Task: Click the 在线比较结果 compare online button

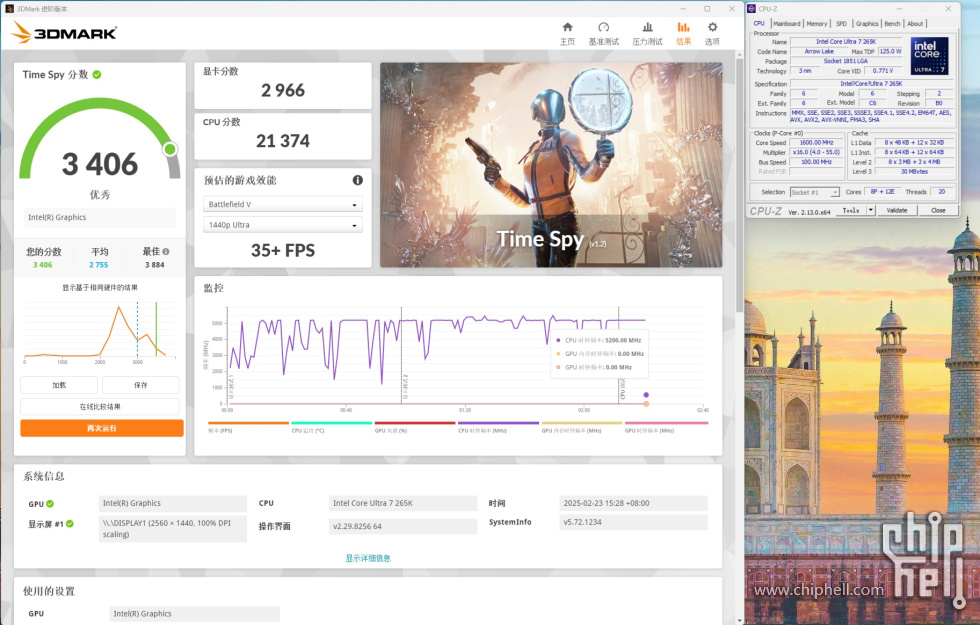Action: click(x=100, y=407)
